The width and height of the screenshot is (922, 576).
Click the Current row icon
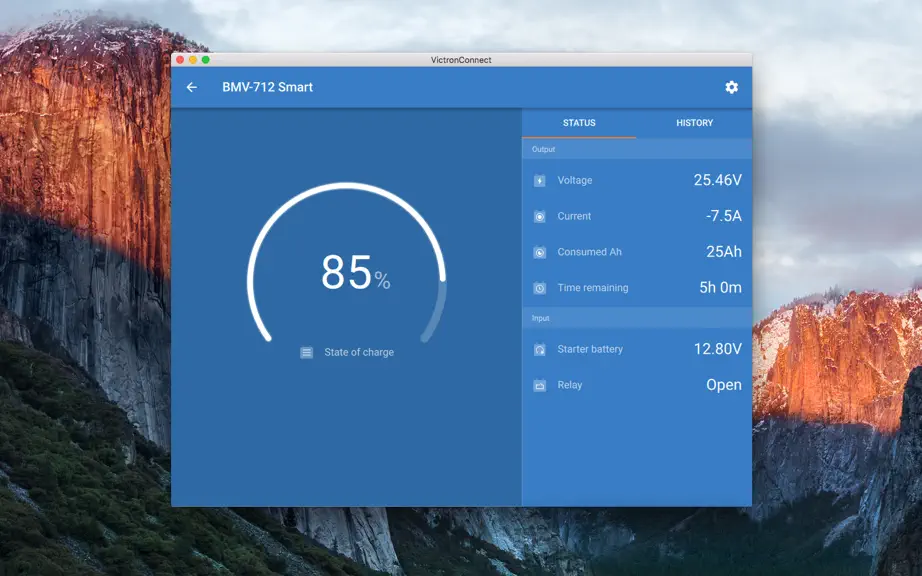[539, 216]
